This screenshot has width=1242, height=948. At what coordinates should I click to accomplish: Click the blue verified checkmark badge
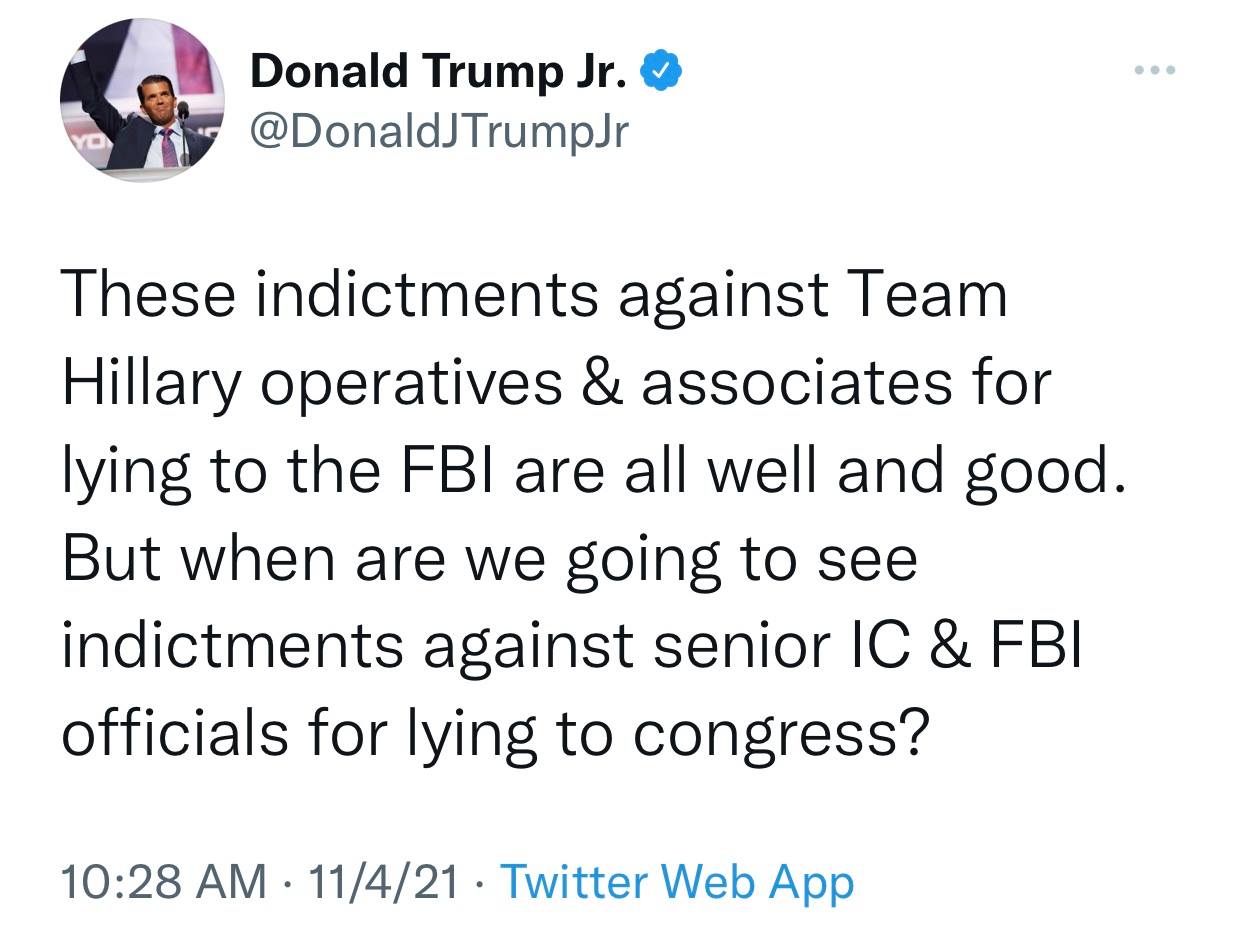click(662, 71)
